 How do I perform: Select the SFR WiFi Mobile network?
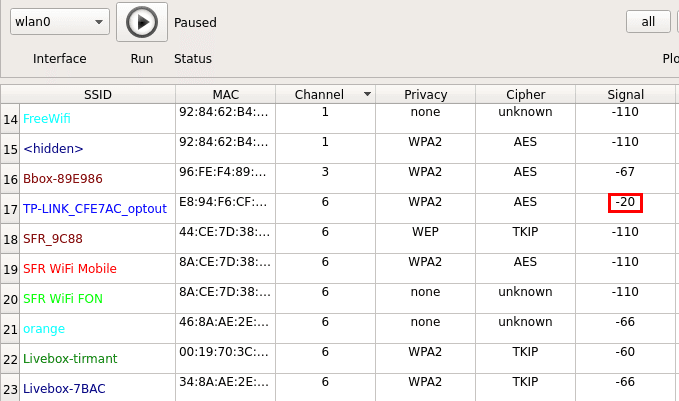click(x=70, y=268)
